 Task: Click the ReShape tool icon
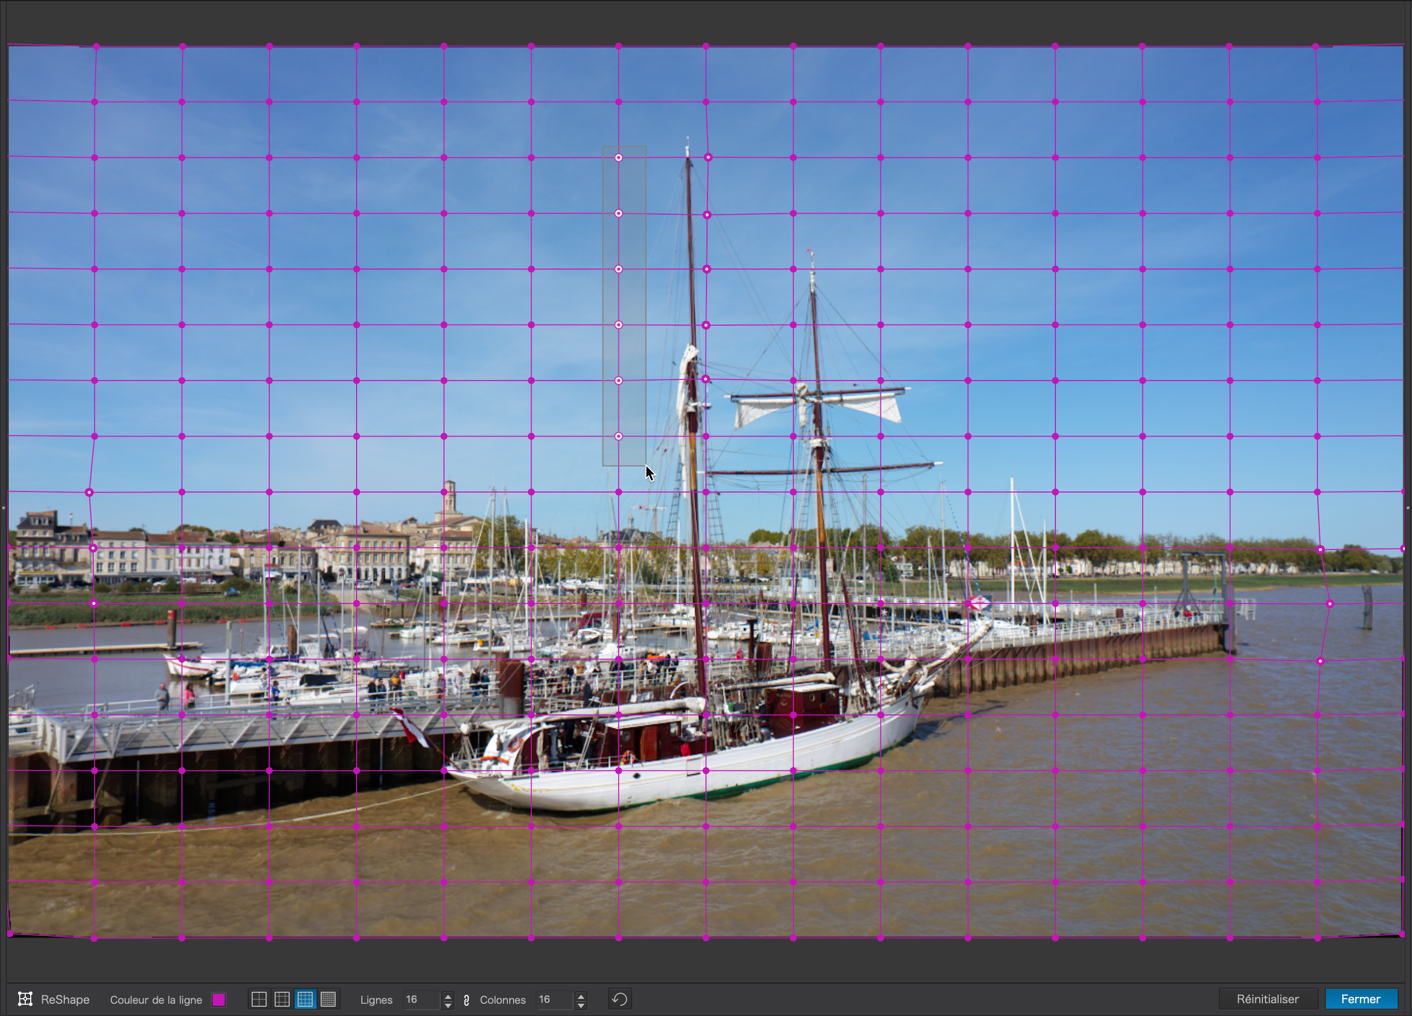tap(25, 999)
